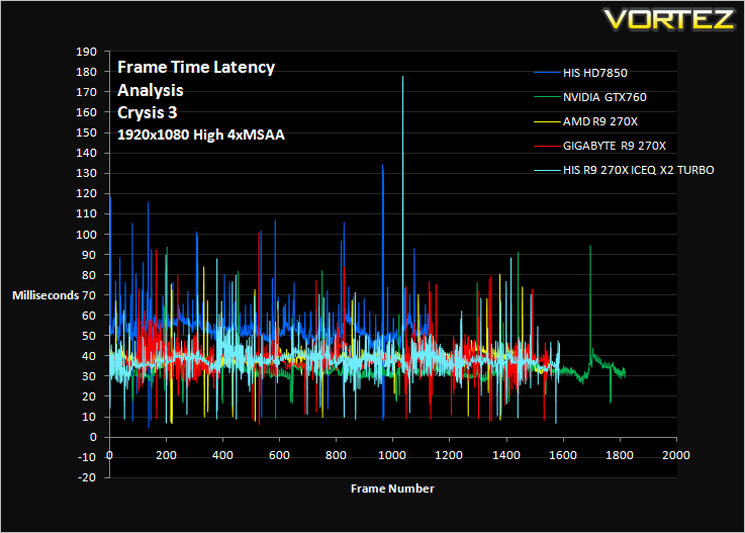This screenshot has width=745, height=533.
Task: Click the VORTEZ logo
Action: (669, 19)
